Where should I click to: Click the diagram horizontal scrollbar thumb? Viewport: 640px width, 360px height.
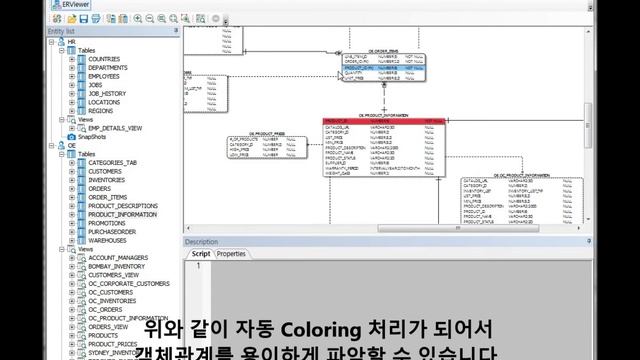coord(458,228)
